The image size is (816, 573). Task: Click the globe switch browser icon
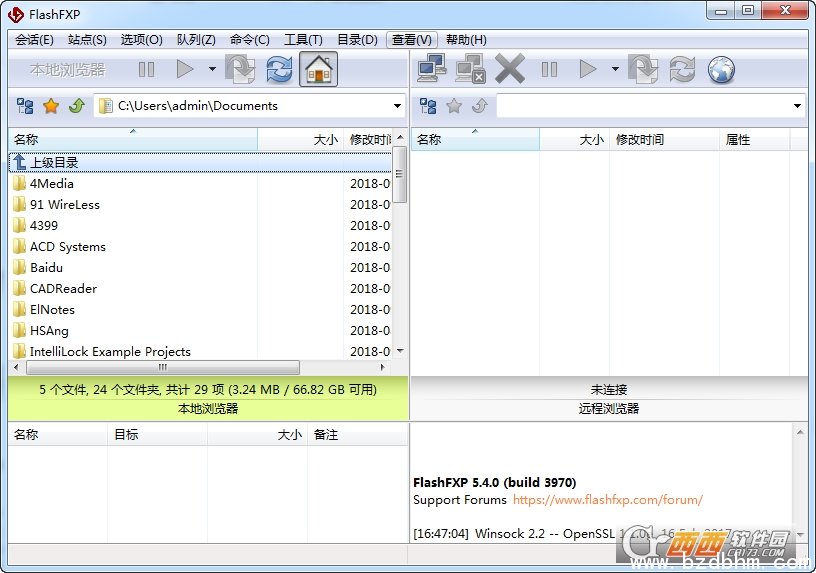721,69
